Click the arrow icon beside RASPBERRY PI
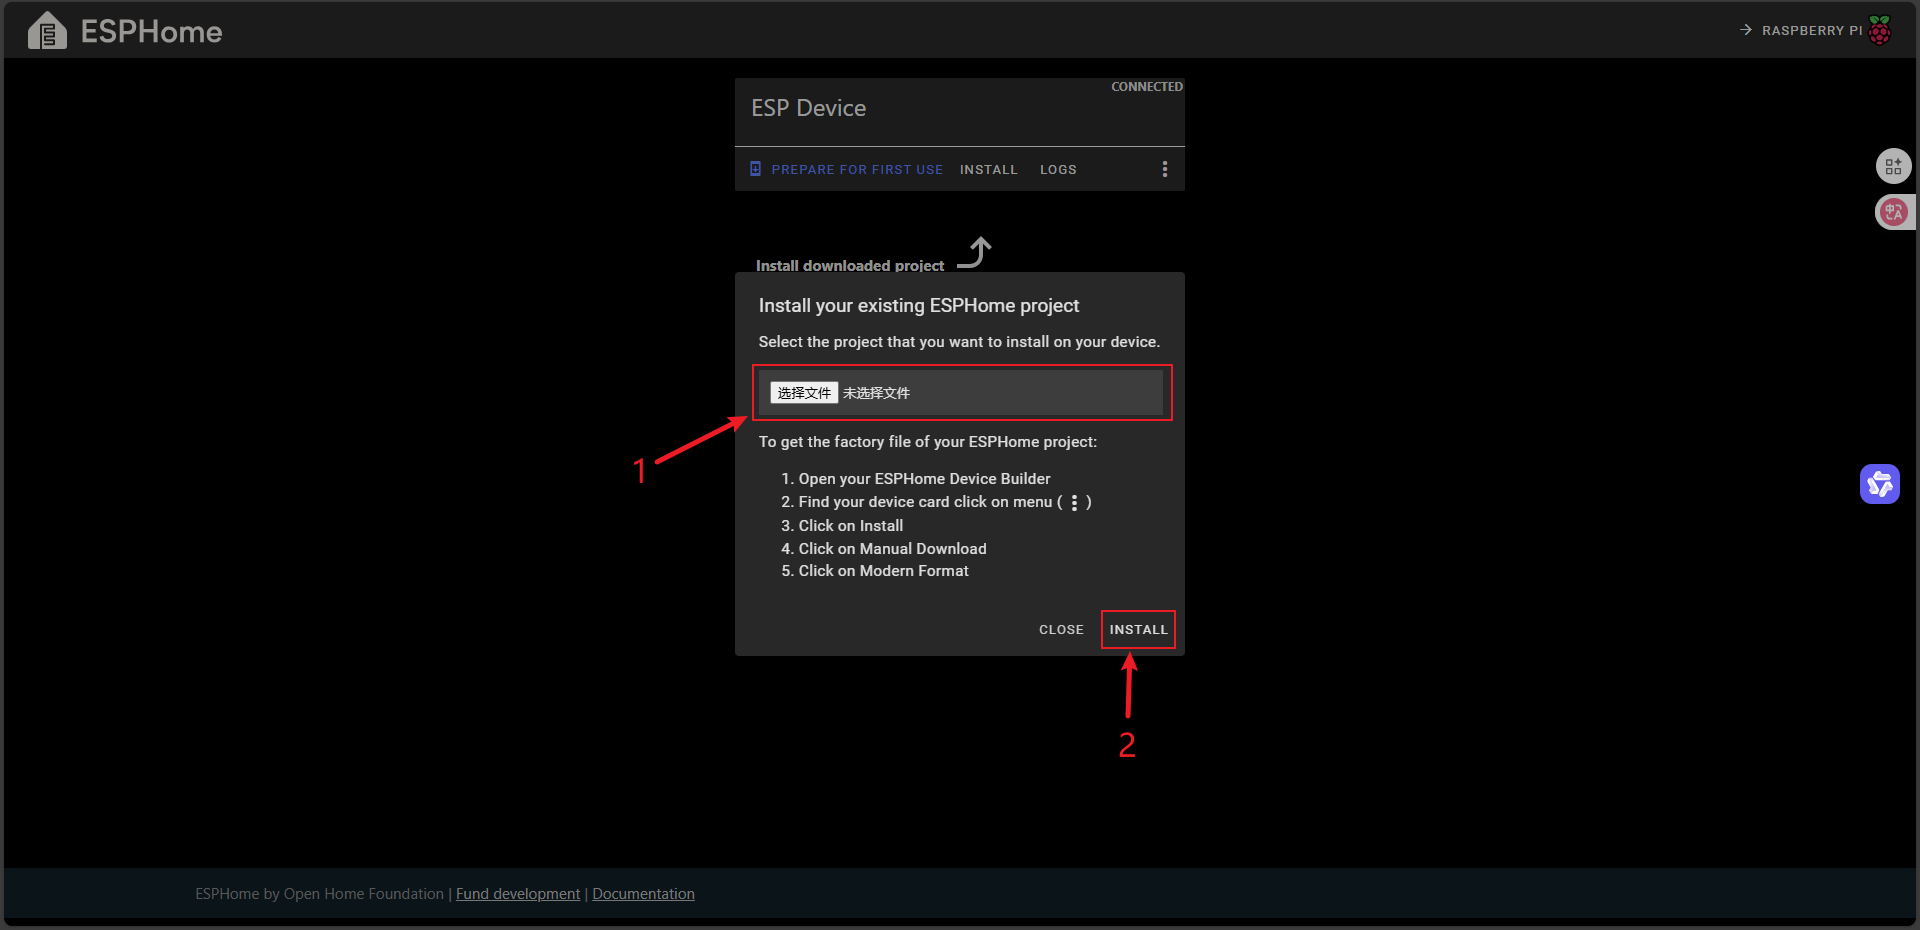Screen dimensions: 1920x930 tap(1746, 30)
